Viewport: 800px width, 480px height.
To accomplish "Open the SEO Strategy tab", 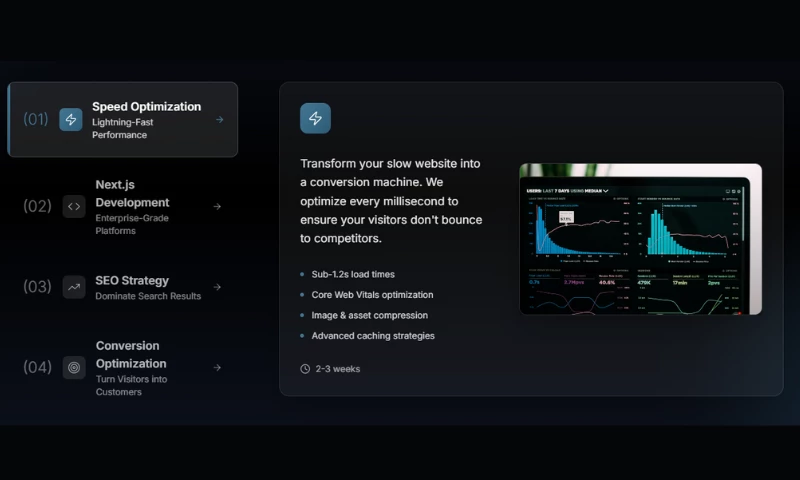I will 123,287.
